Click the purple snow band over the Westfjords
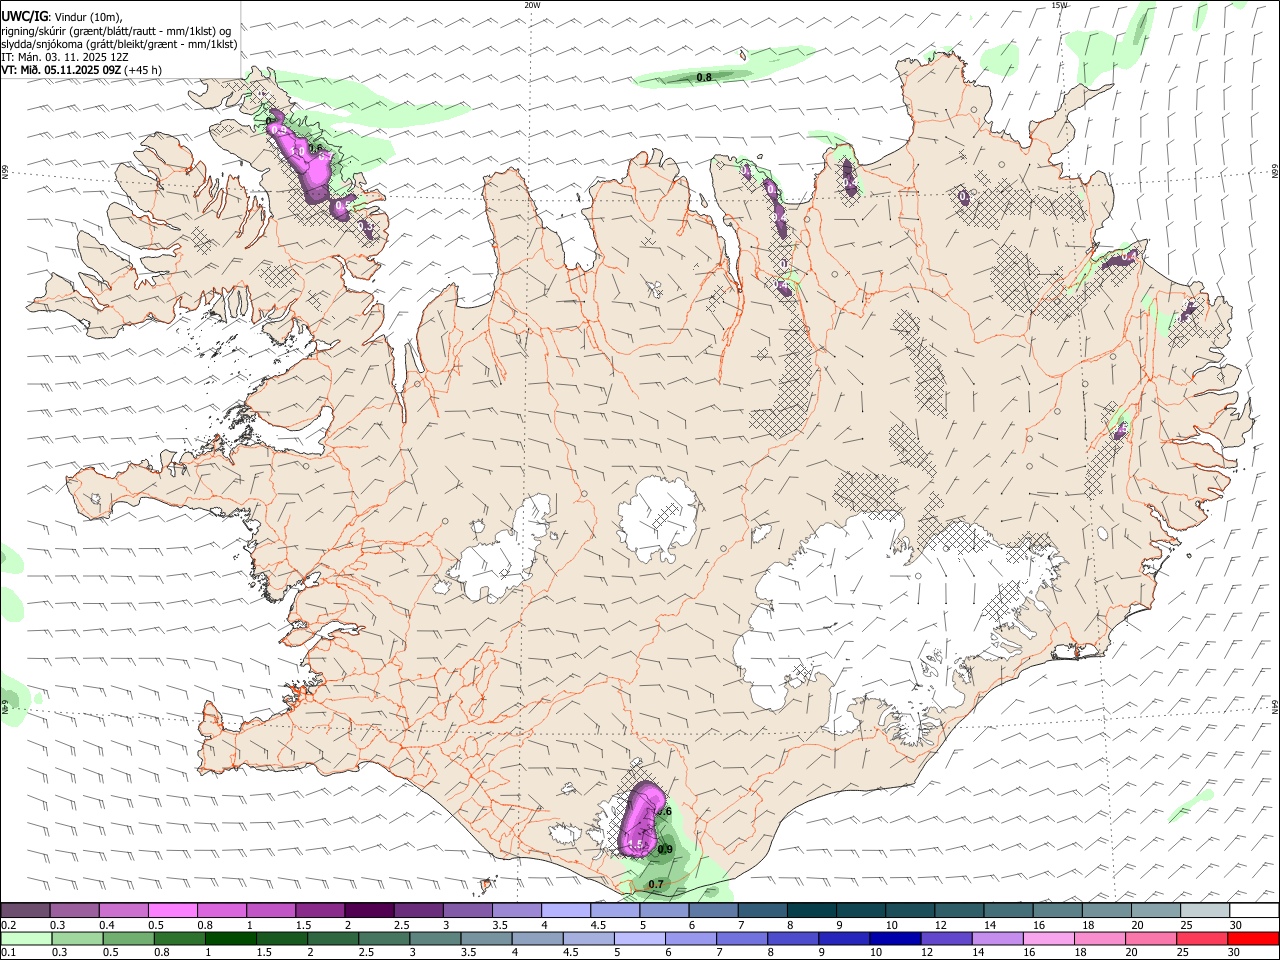This screenshot has height=960, width=1280. pos(307,162)
